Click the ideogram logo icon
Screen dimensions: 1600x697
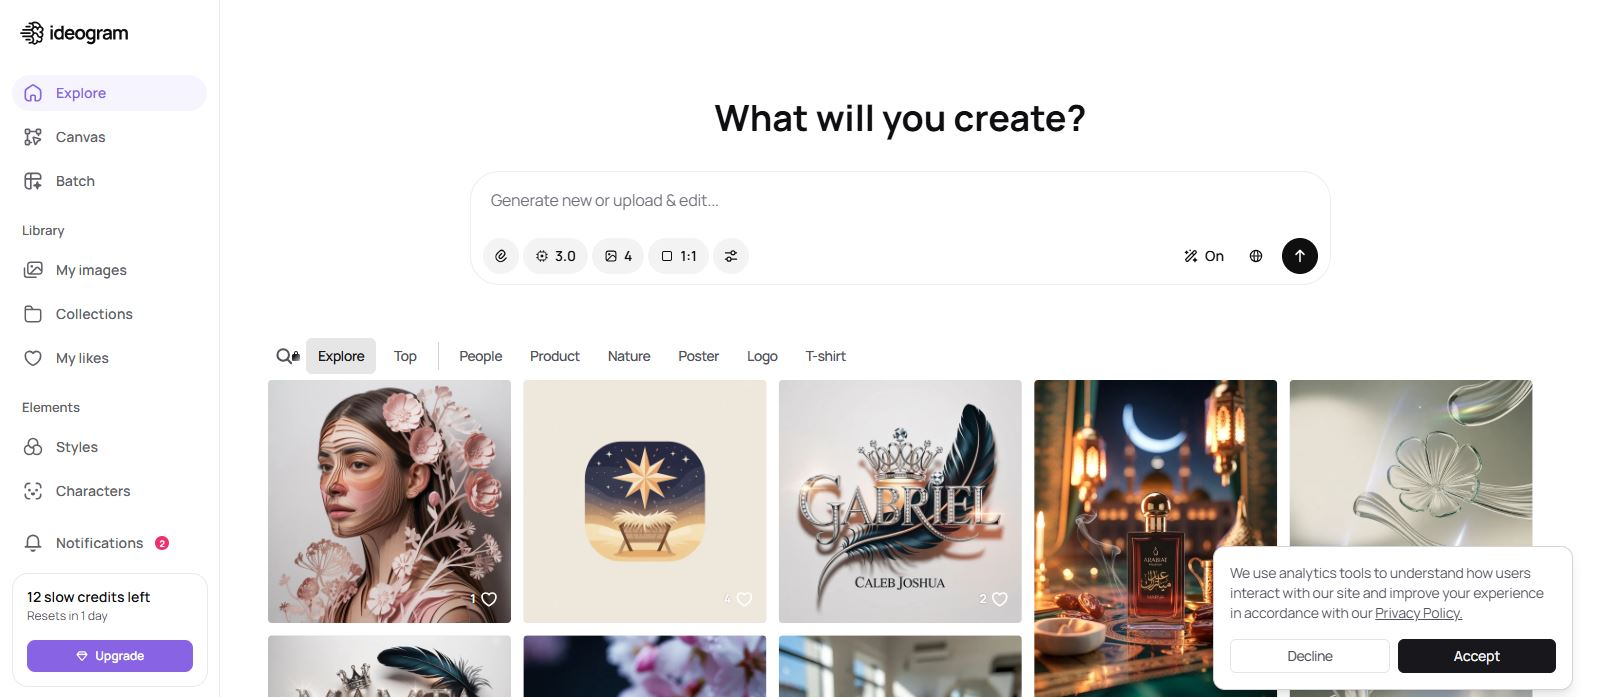tap(32, 33)
